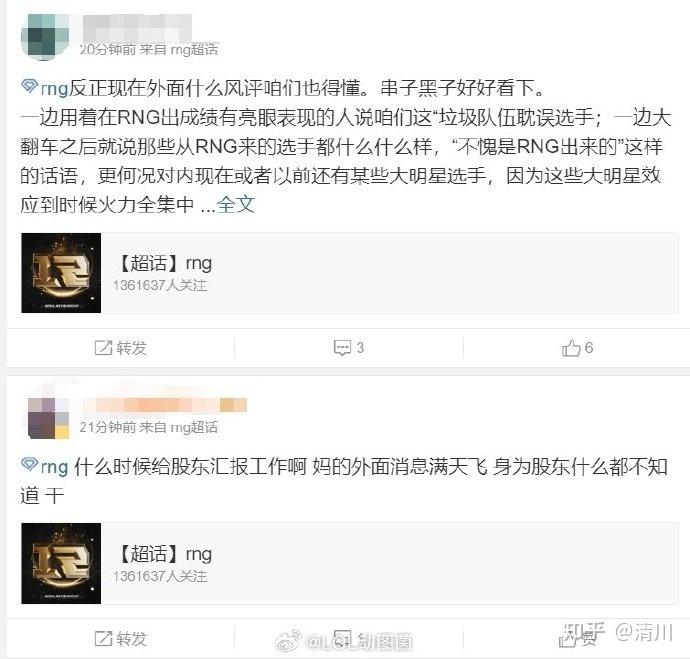Click the repost icon under first post
The width and height of the screenshot is (690, 659).
pos(103,348)
